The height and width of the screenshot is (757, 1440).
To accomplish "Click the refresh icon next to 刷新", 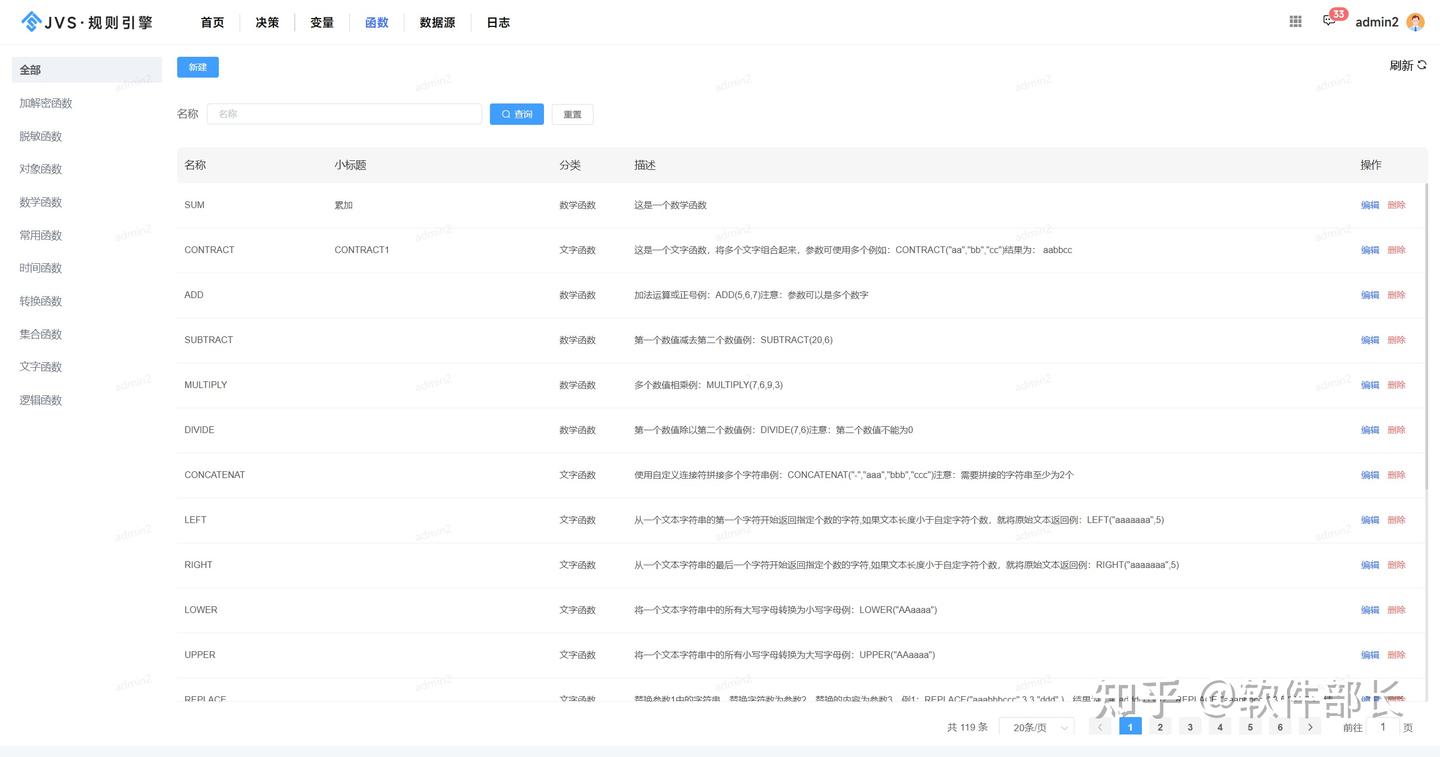I will [x=1421, y=65].
